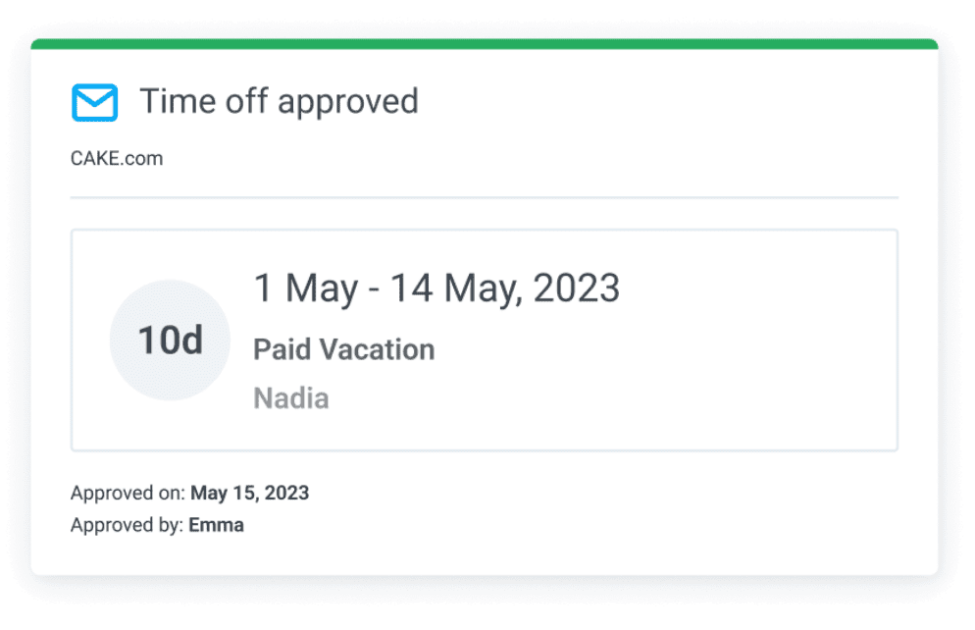Select the employee name Nadia
The height and width of the screenshot is (630, 975).
[x=291, y=399]
